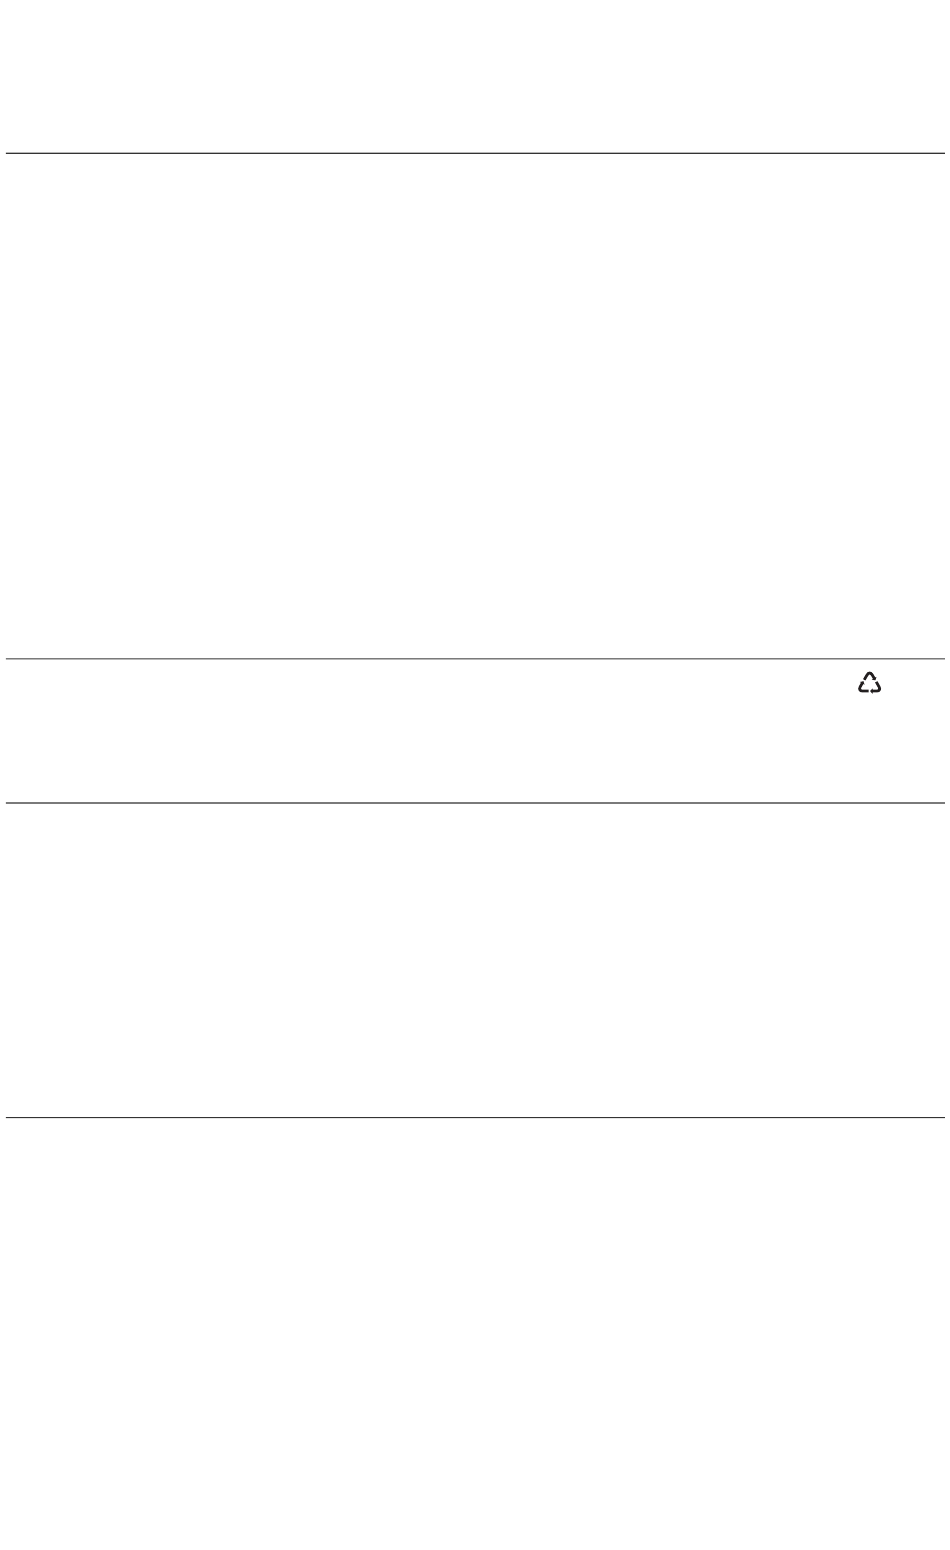Click the blank header area above the first divider
This screenshot has width=950, height=1550.
tap(475, 76)
